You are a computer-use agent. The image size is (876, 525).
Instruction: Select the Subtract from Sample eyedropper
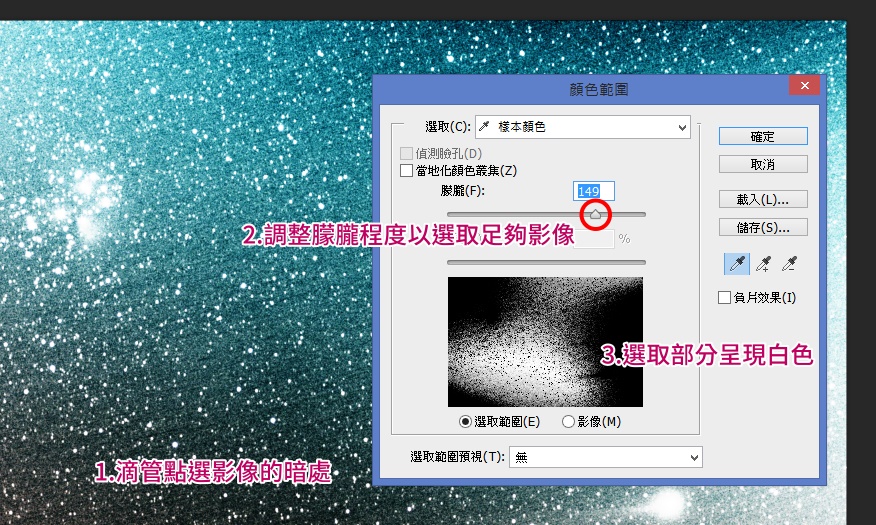tap(791, 264)
